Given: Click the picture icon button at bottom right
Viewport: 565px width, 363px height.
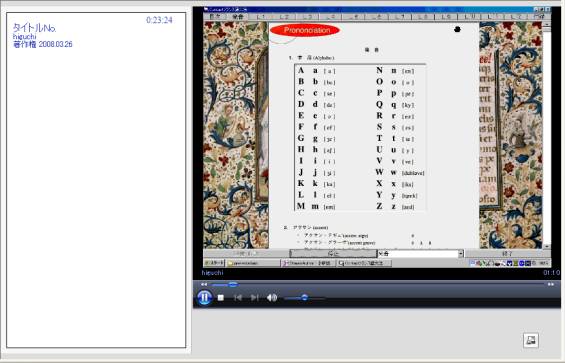Looking at the screenshot, I should click(531, 340).
